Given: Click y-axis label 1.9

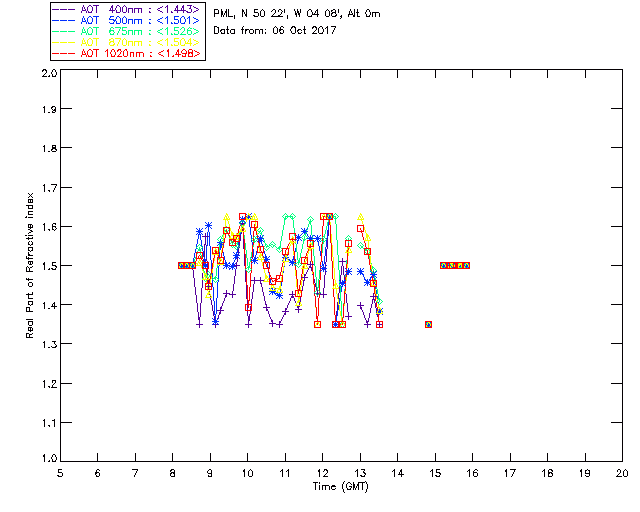Looking at the screenshot, I should [x=49, y=109].
